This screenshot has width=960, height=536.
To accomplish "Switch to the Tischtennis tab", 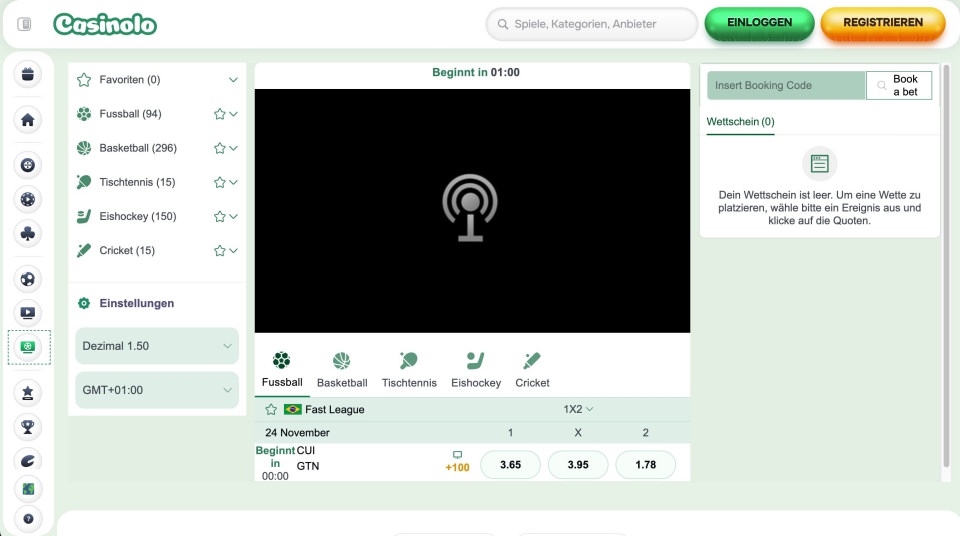I will [409, 369].
